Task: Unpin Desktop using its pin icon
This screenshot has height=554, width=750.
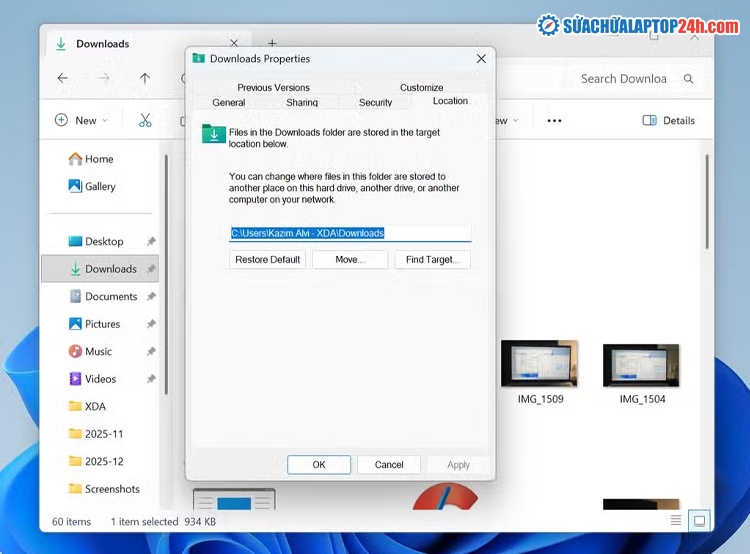Action: coord(151,242)
